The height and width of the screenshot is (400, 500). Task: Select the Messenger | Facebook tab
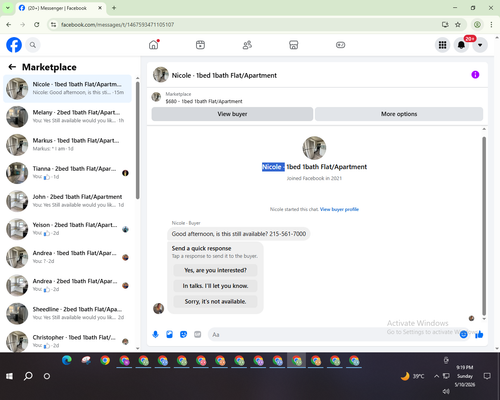60,8
